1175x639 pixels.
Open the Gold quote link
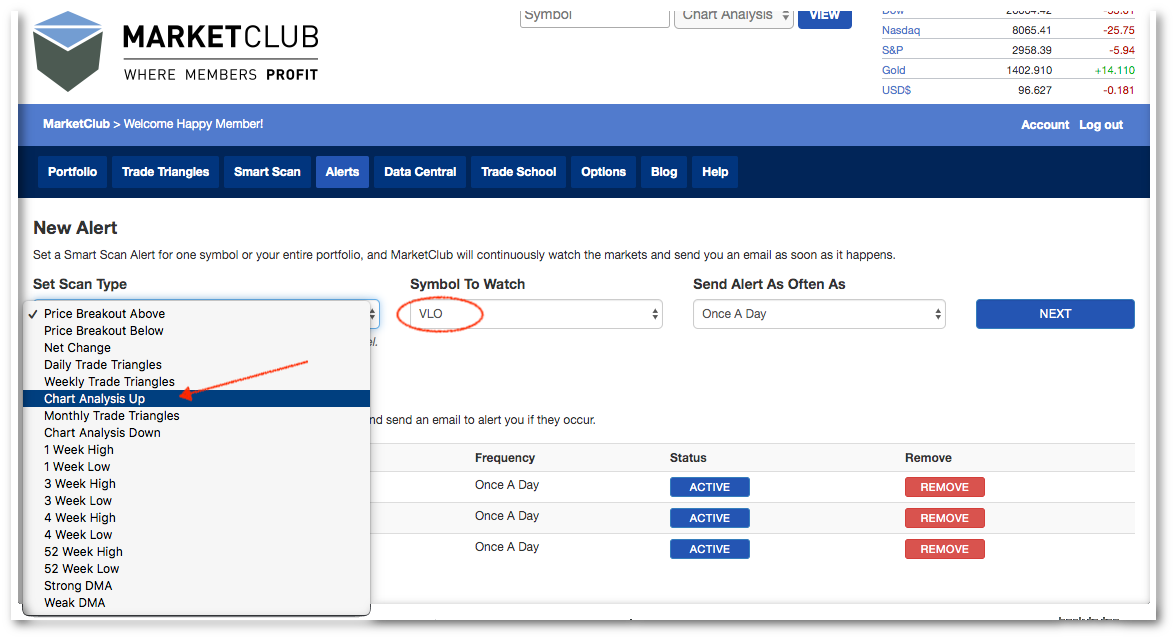point(893,70)
